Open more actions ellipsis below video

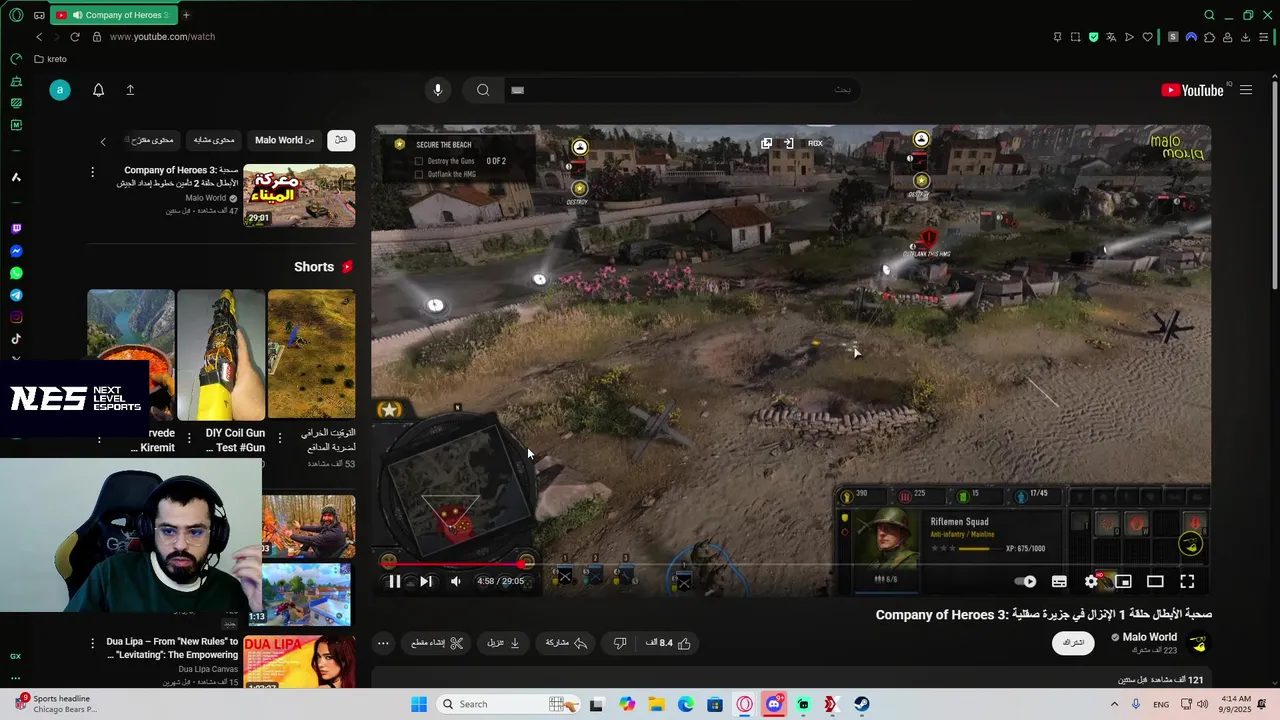pos(383,643)
